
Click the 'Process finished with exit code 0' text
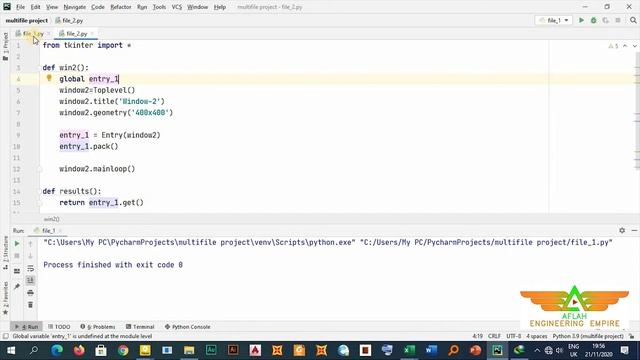(113, 265)
